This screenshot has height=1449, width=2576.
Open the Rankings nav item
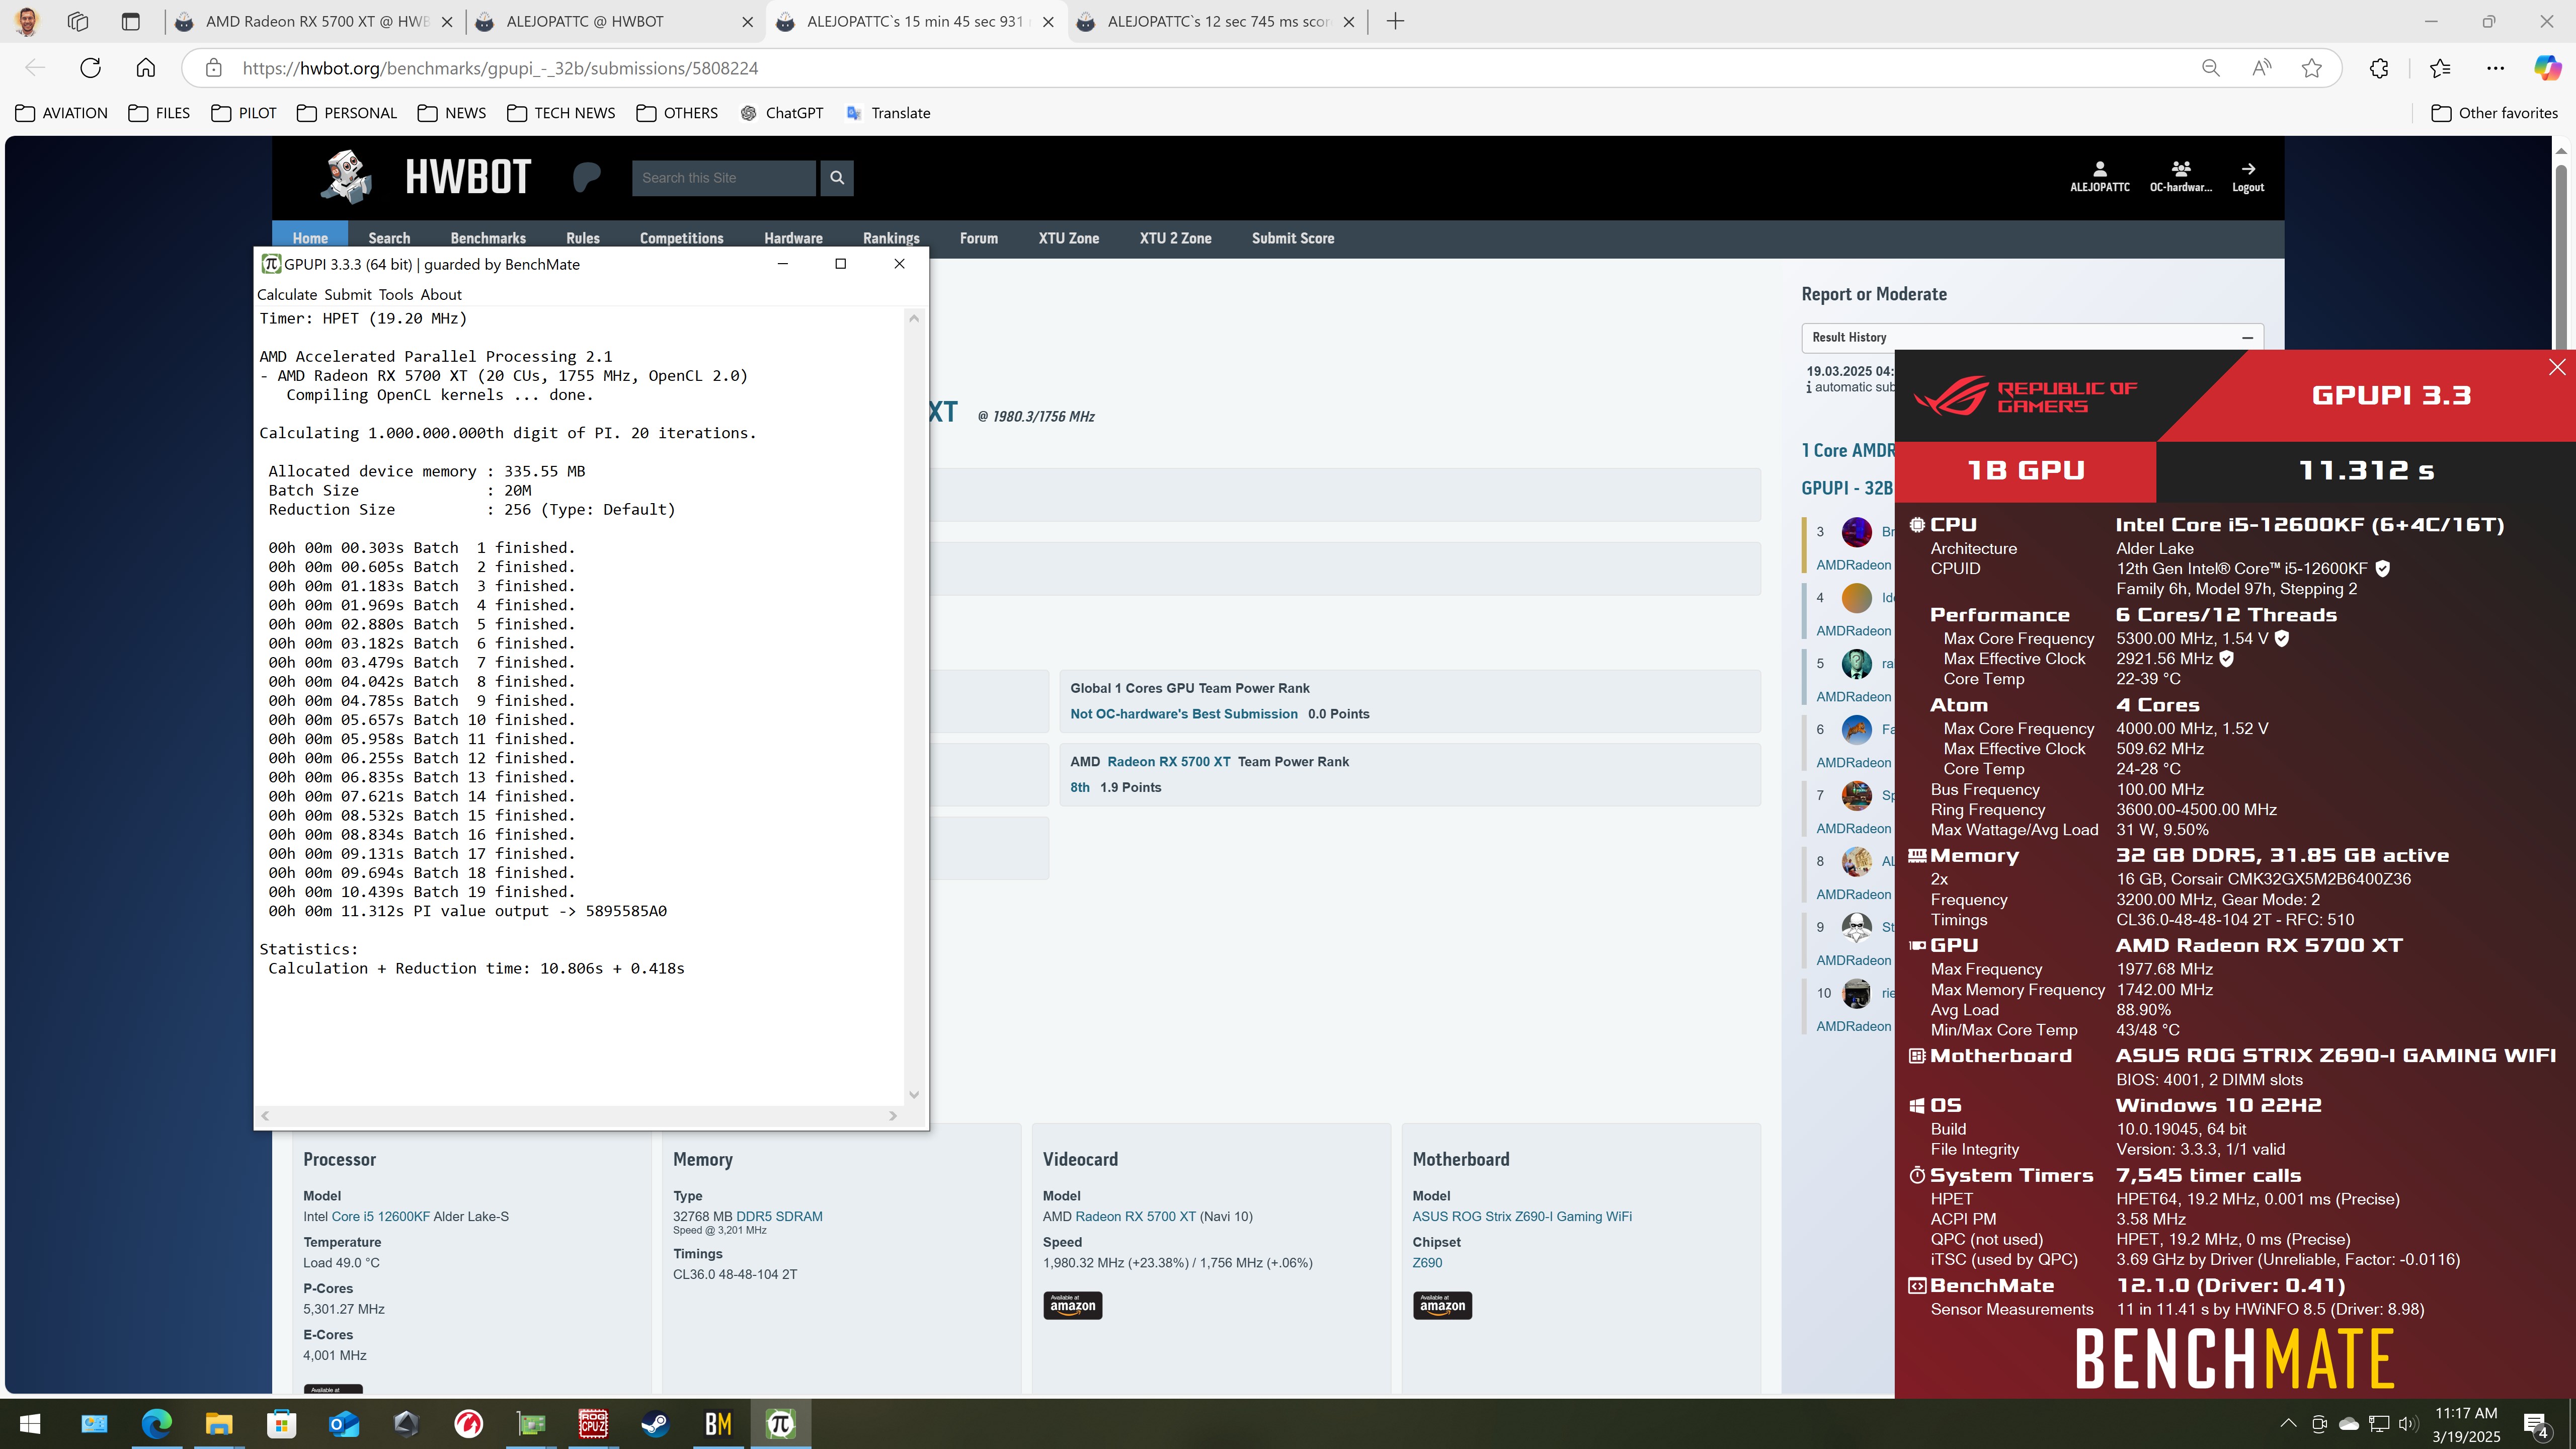point(891,238)
